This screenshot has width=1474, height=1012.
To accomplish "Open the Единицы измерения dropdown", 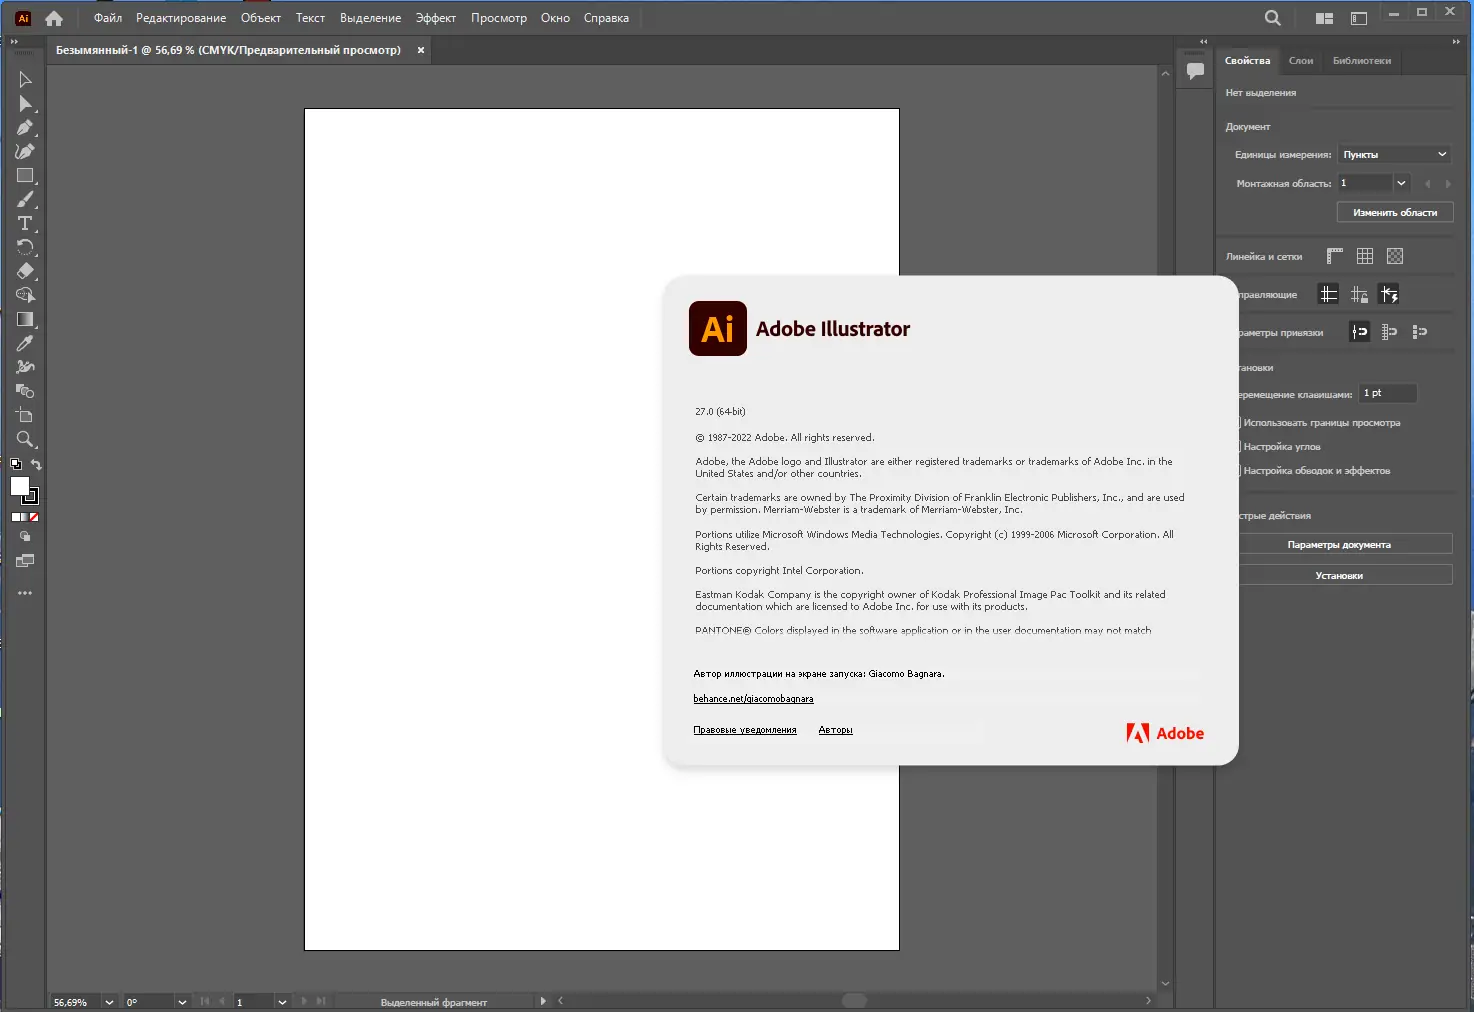I will (1393, 154).
